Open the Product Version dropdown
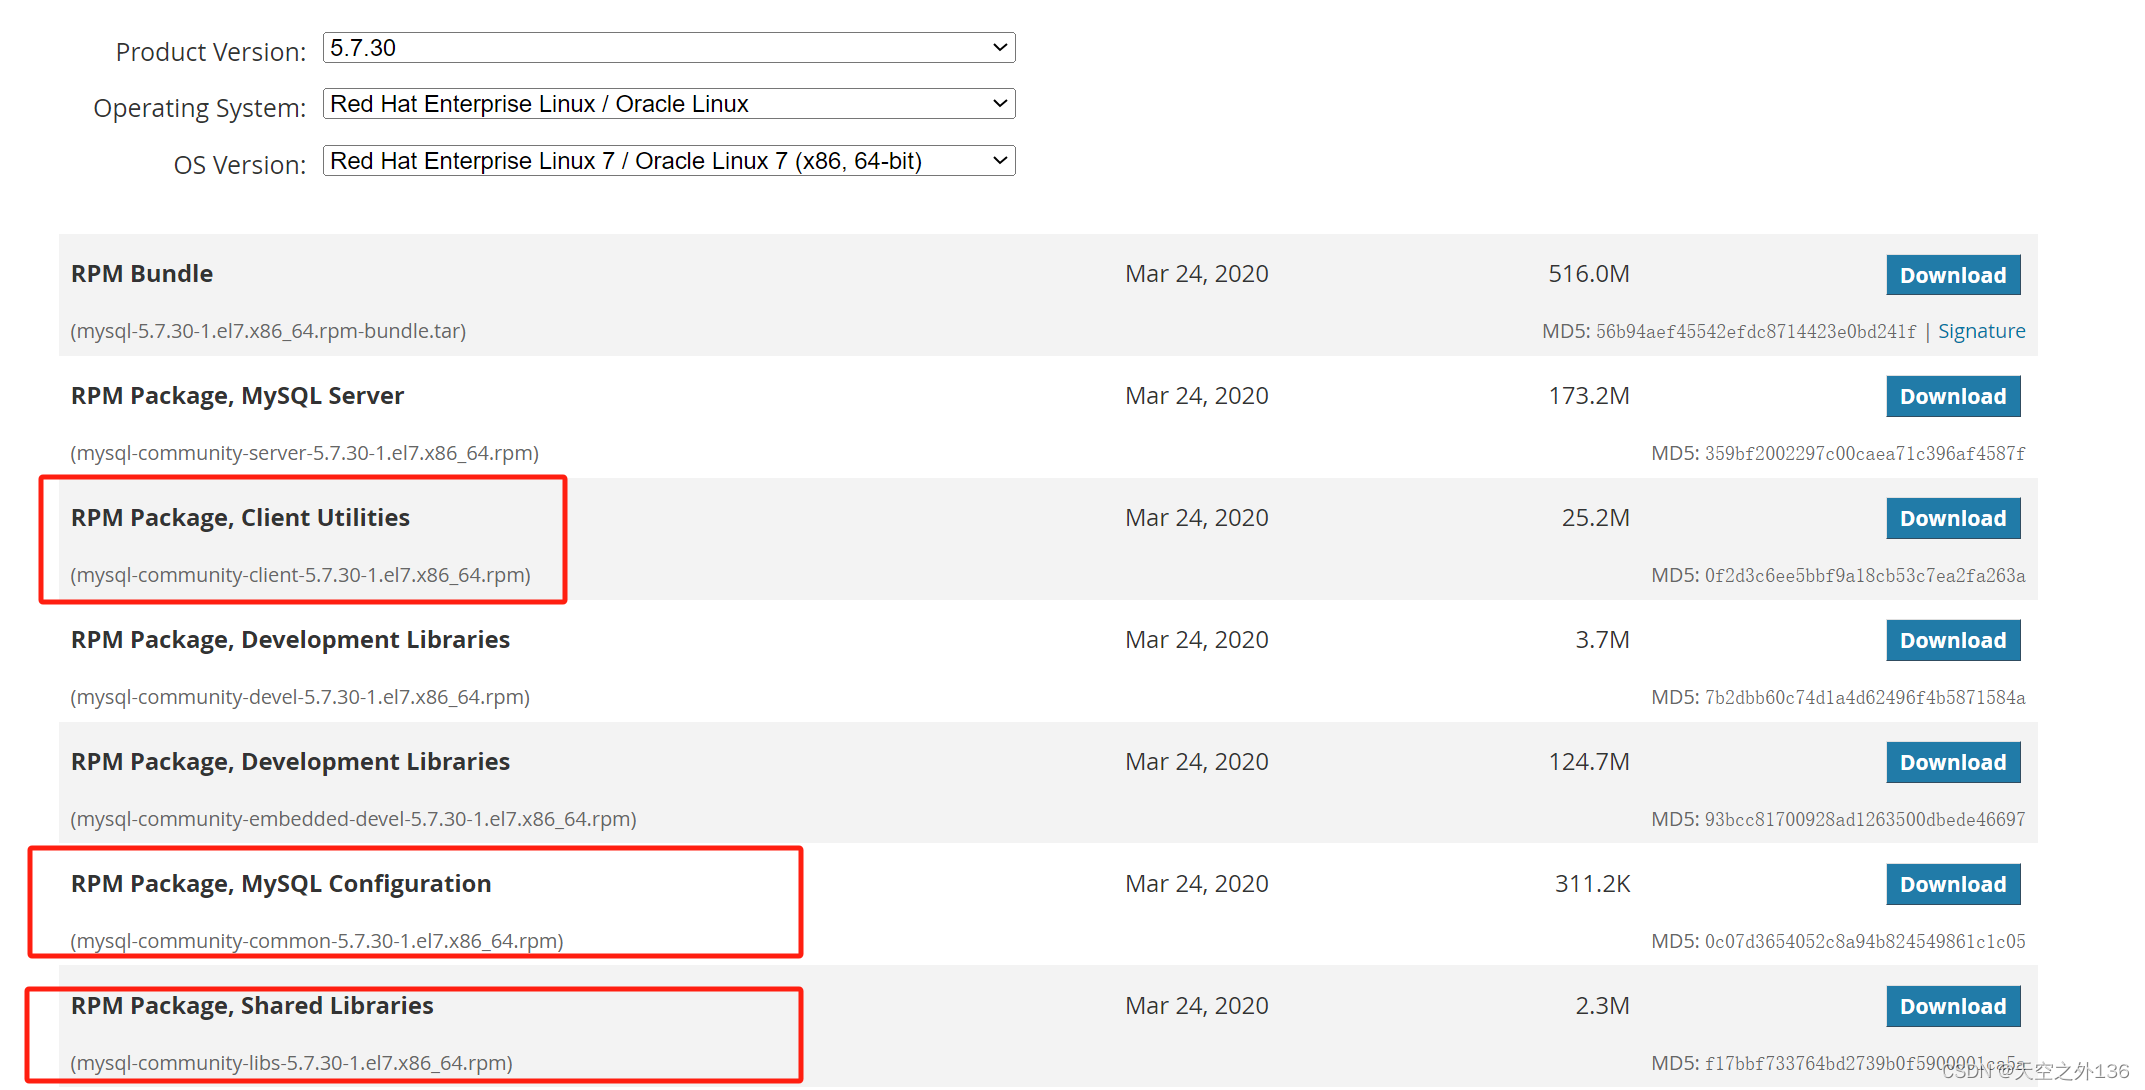Image resolution: width=2145 pixels, height=1090 pixels. pyautogui.click(x=668, y=48)
